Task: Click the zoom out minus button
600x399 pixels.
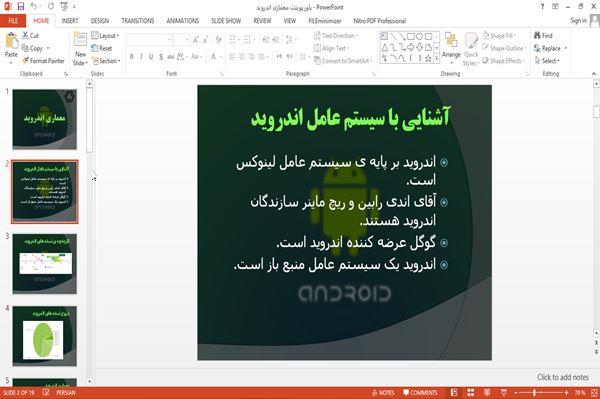Action: pos(516,392)
